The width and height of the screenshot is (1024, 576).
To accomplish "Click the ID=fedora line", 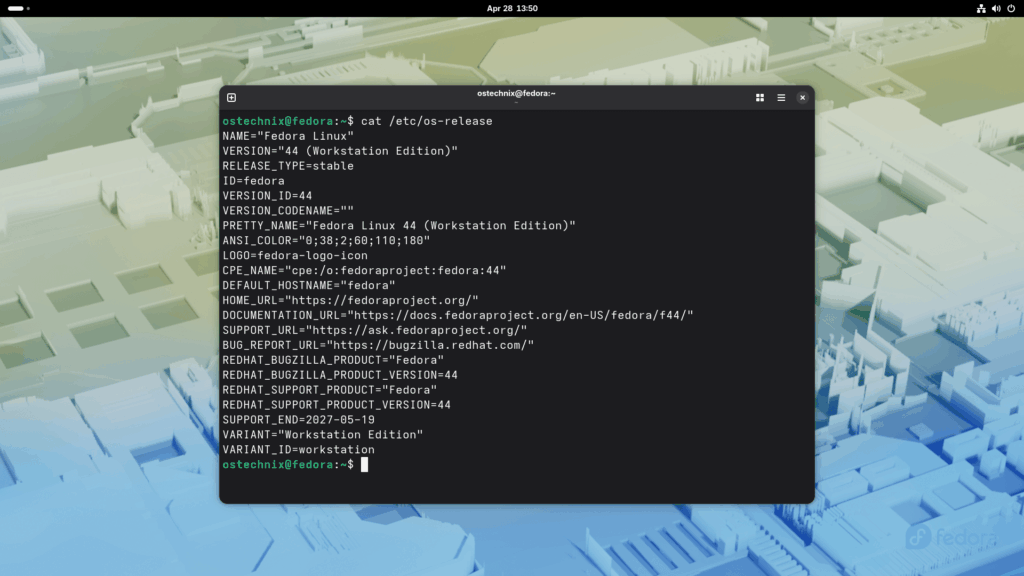I will (x=253, y=181).
